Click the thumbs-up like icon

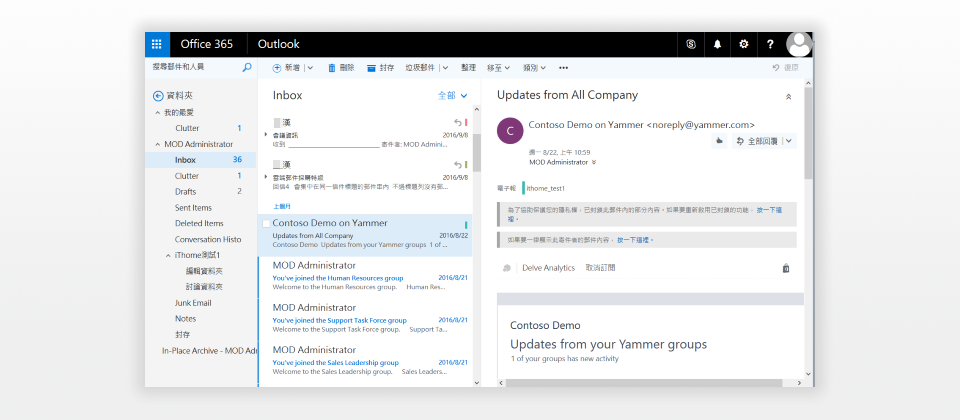point(719,141)
